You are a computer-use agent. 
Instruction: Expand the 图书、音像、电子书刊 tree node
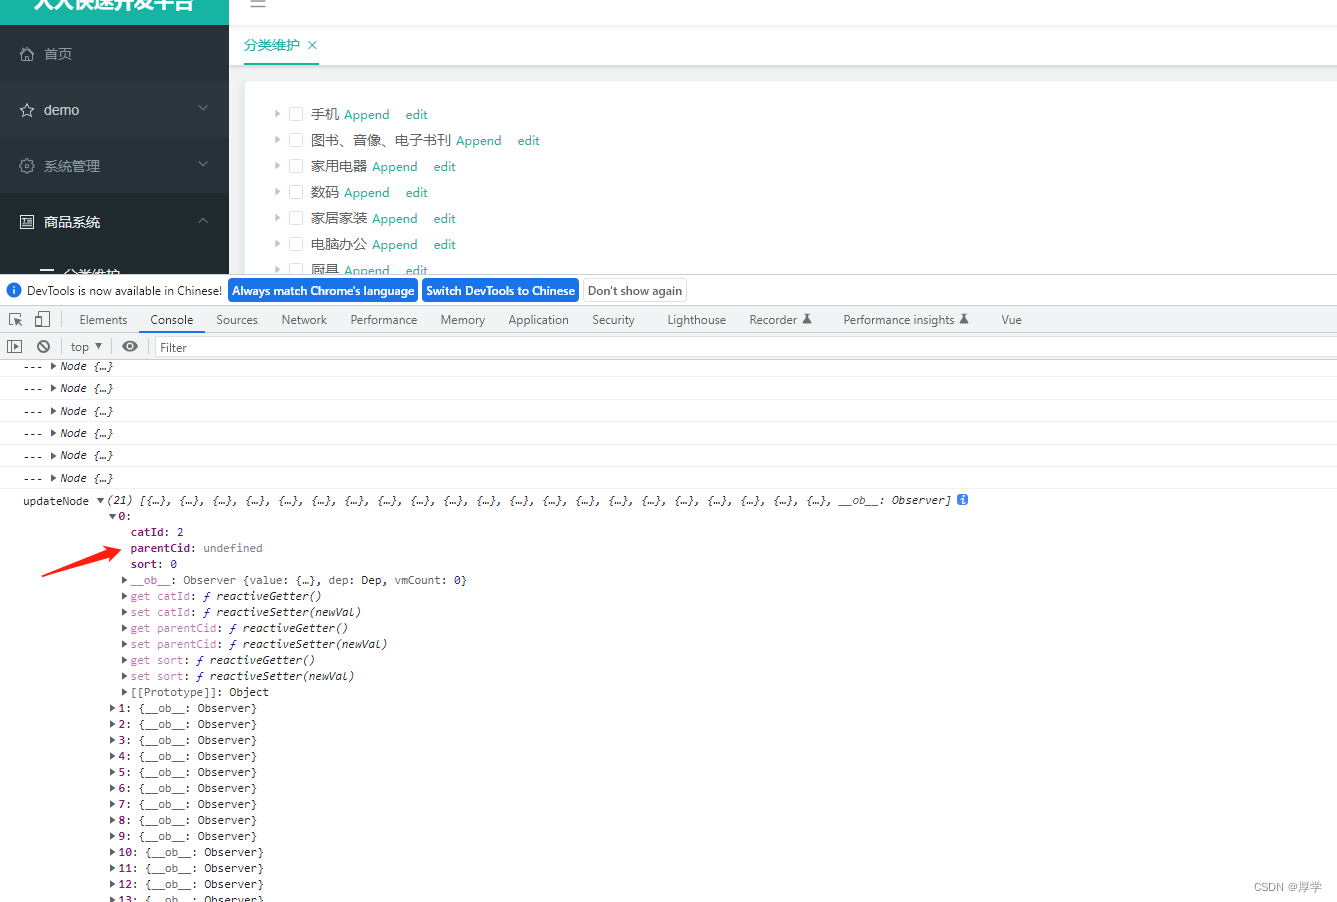point(277,140)
